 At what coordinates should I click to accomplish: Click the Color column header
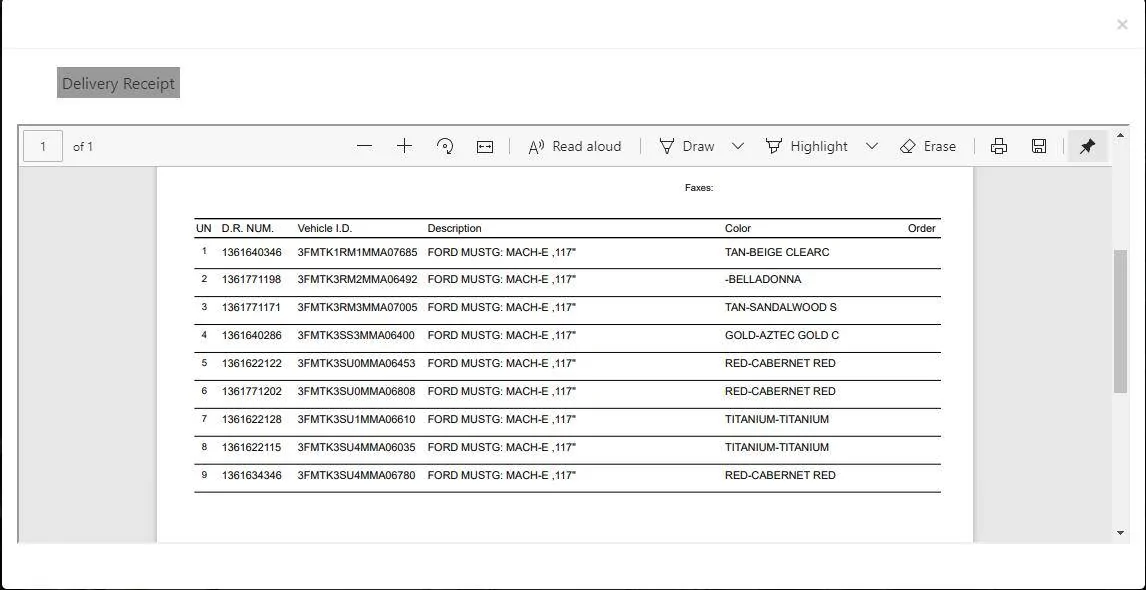pyautogui.click(x=737, y=228)
